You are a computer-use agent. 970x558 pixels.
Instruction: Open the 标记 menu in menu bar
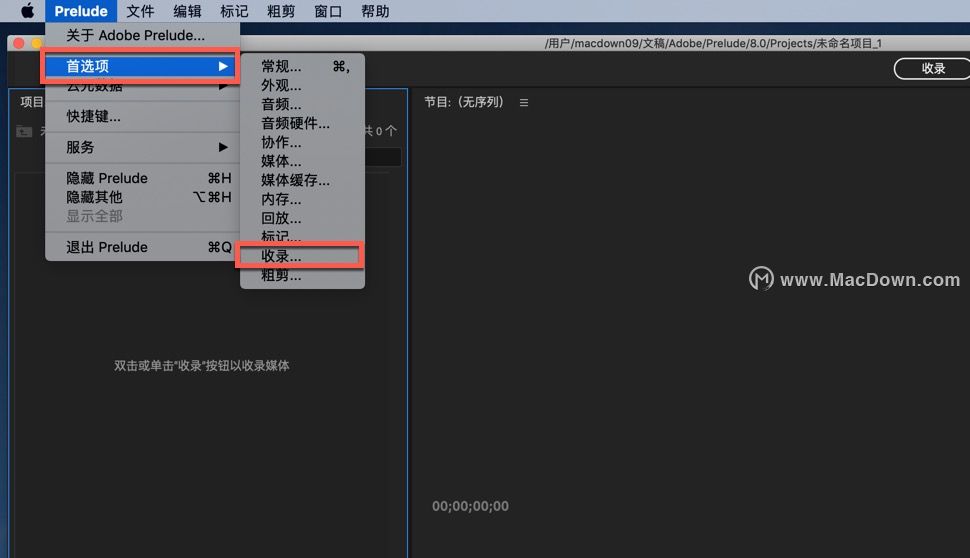[x=234, y=11]
